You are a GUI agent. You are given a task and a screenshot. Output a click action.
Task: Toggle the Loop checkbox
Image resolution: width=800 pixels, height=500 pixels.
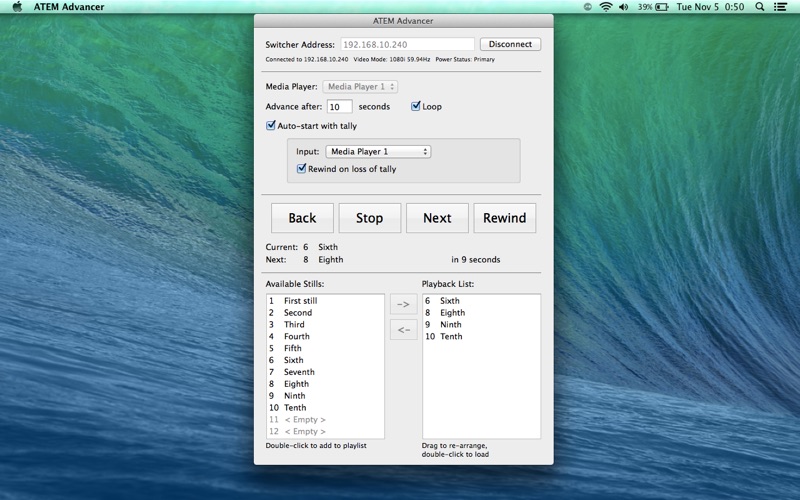click(415, 106)
